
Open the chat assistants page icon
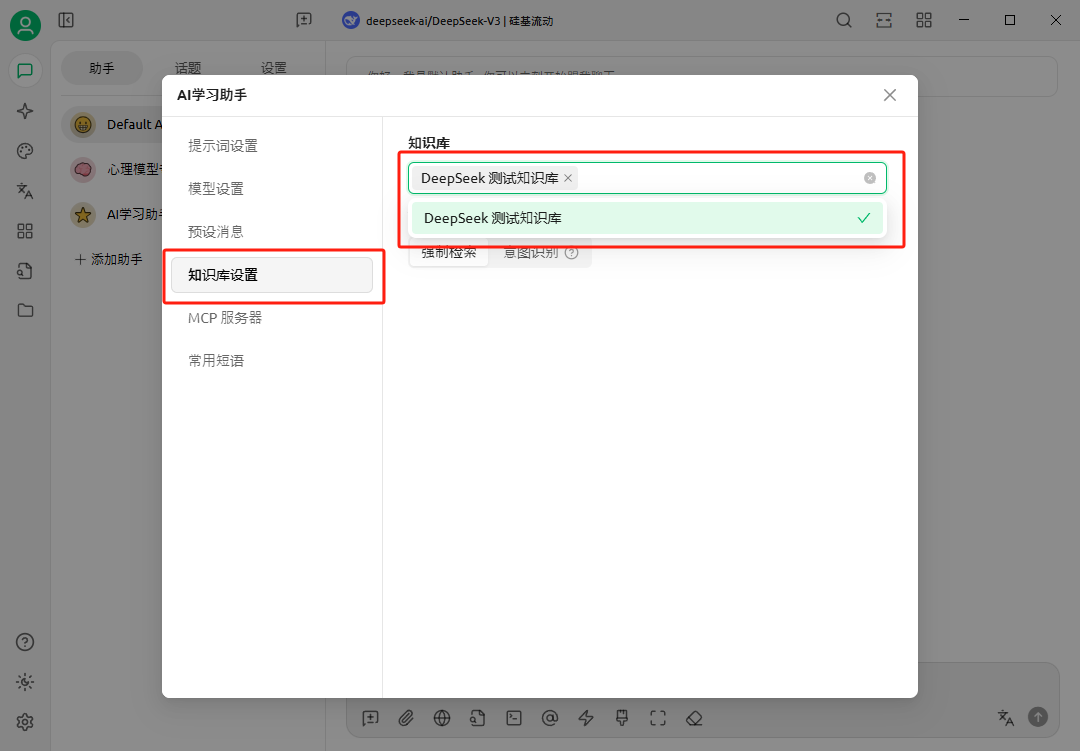pyautogui.click(x=25, y=71)
